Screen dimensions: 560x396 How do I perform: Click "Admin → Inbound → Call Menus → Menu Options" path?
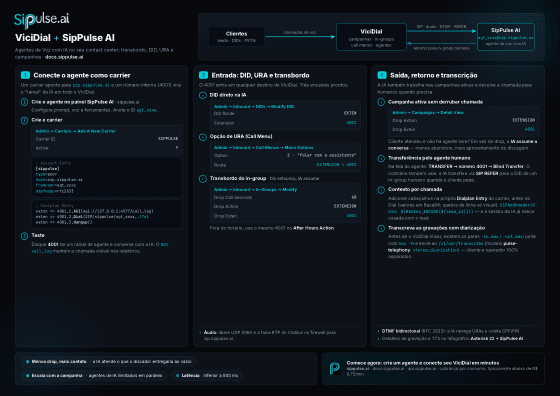pos(263,147)
